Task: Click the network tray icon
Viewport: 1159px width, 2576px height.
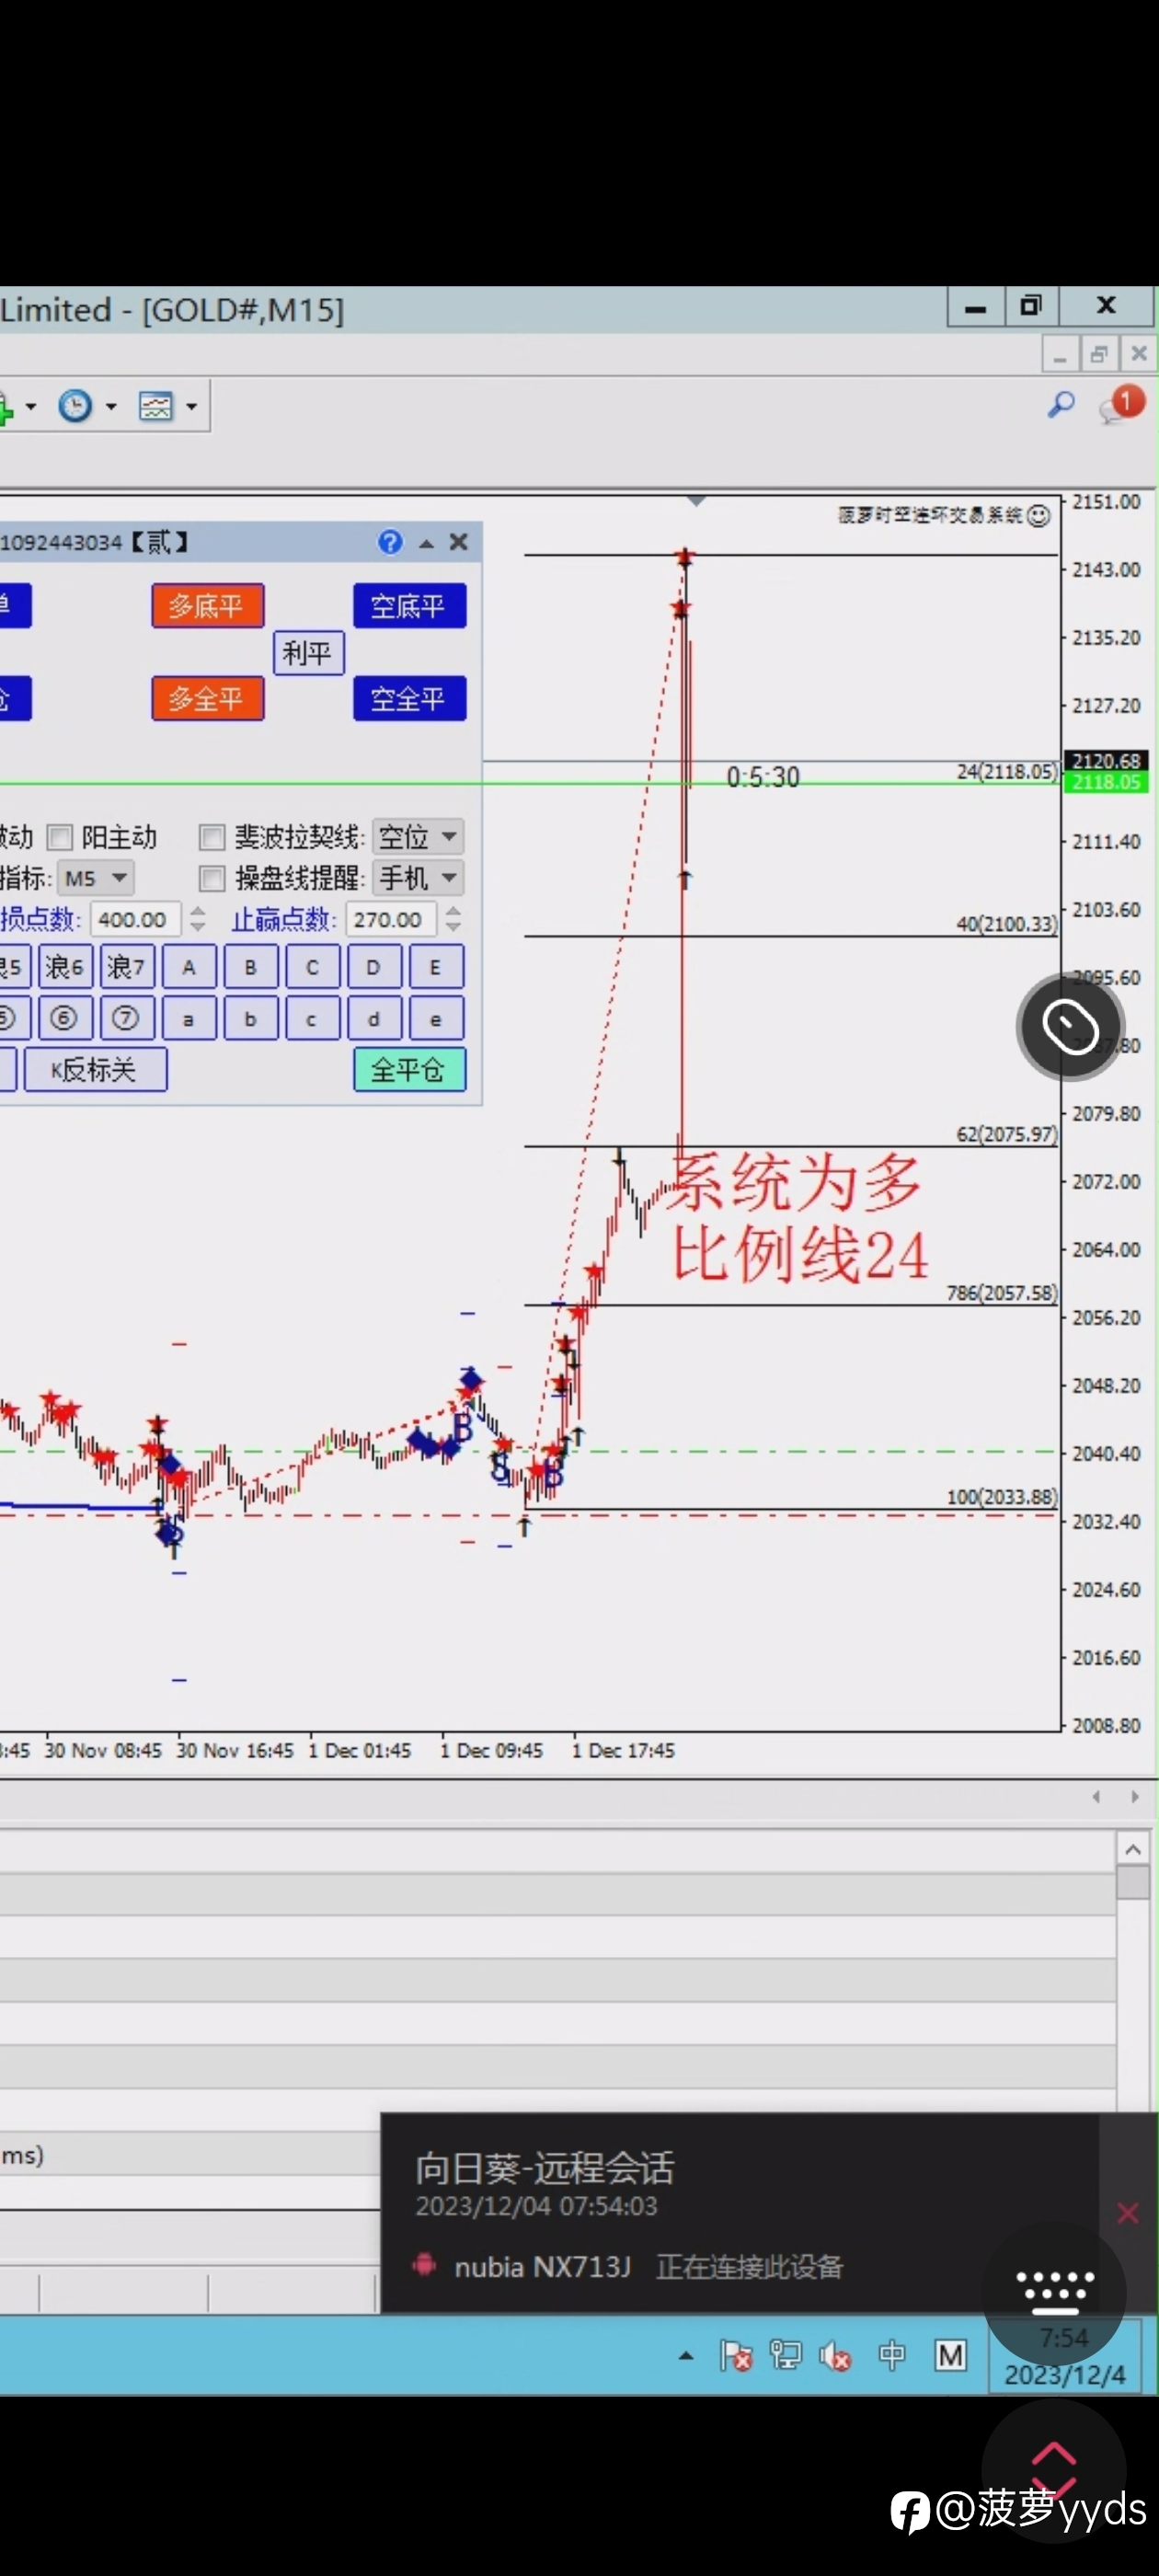Action: point(785,2356)
